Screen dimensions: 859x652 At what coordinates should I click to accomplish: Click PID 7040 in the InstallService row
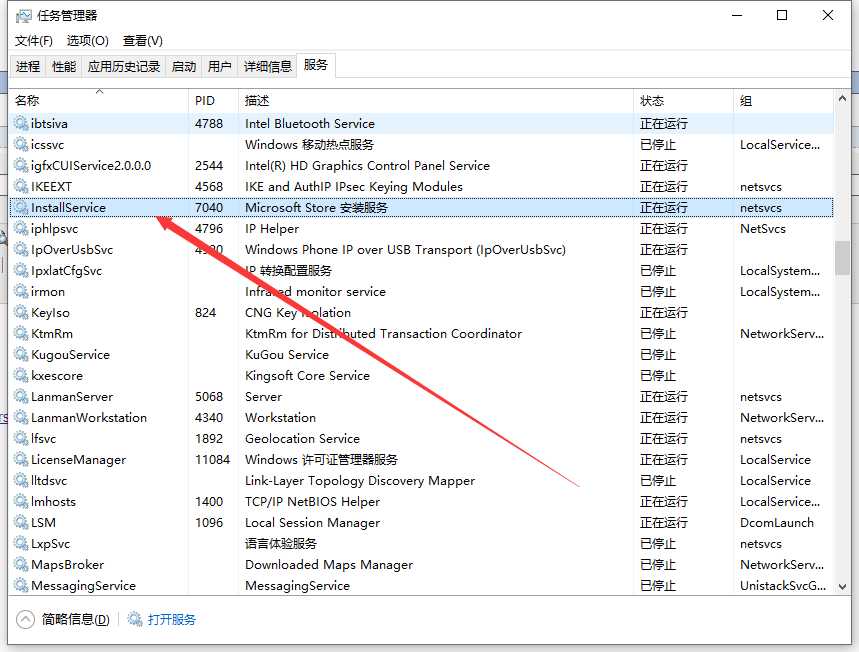[209, 208]
